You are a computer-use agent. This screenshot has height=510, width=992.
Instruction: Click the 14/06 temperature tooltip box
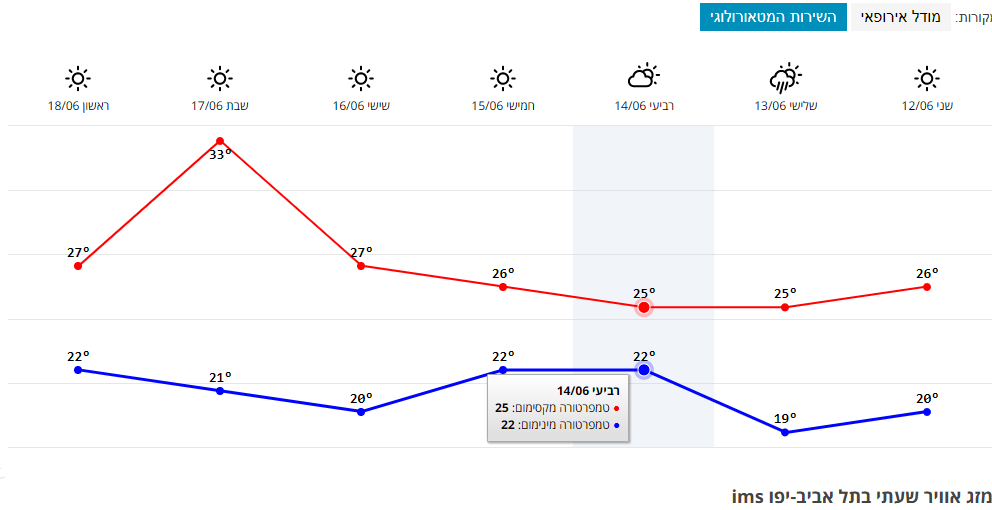point(558,407)
